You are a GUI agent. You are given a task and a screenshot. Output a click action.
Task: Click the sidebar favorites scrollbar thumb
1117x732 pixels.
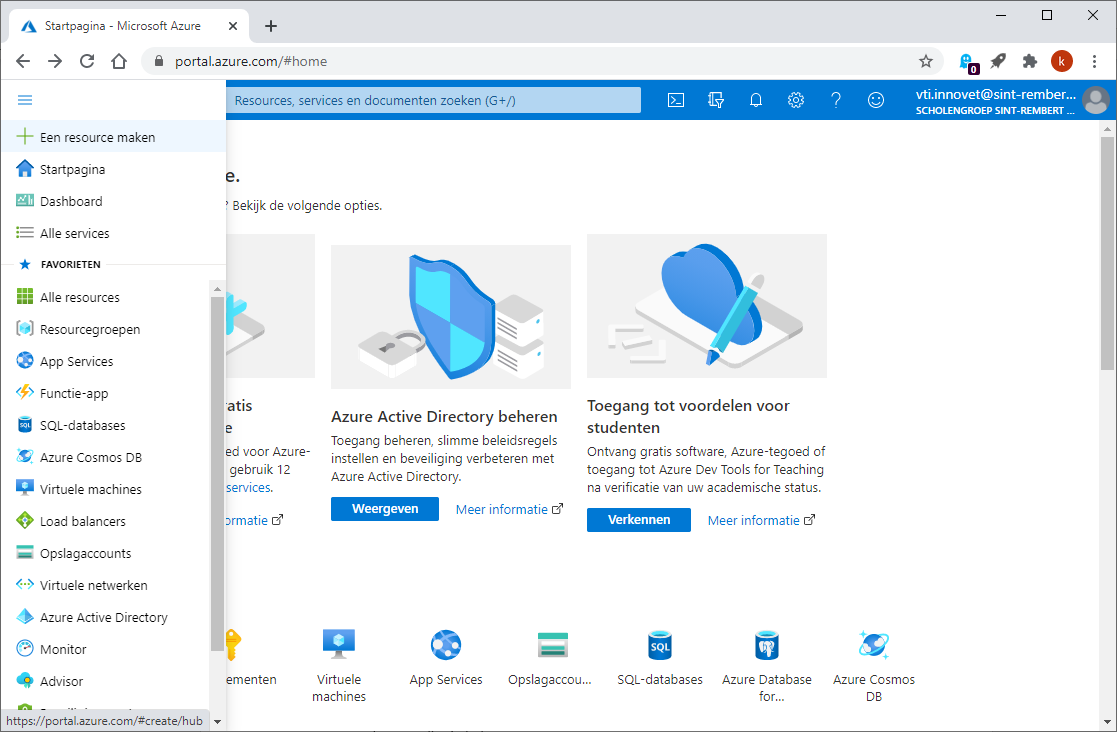point(217,474)
